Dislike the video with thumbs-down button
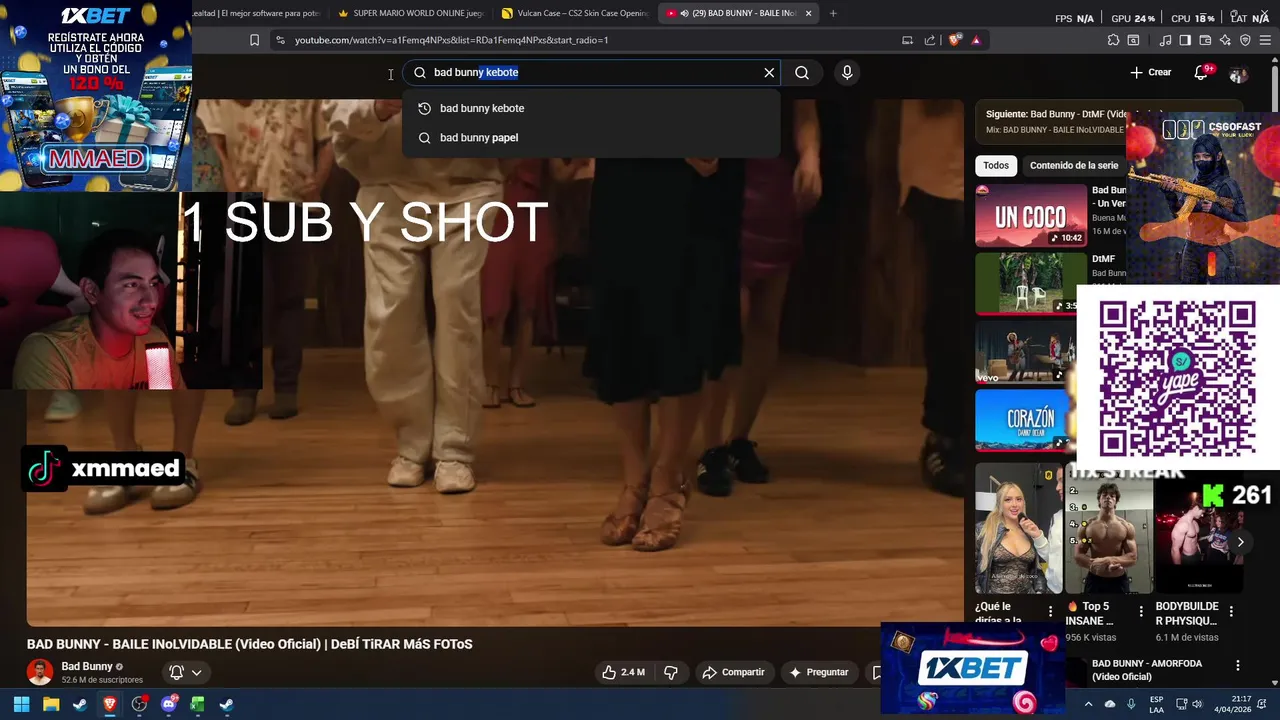Screen dimensions: 1280x720 671,672
